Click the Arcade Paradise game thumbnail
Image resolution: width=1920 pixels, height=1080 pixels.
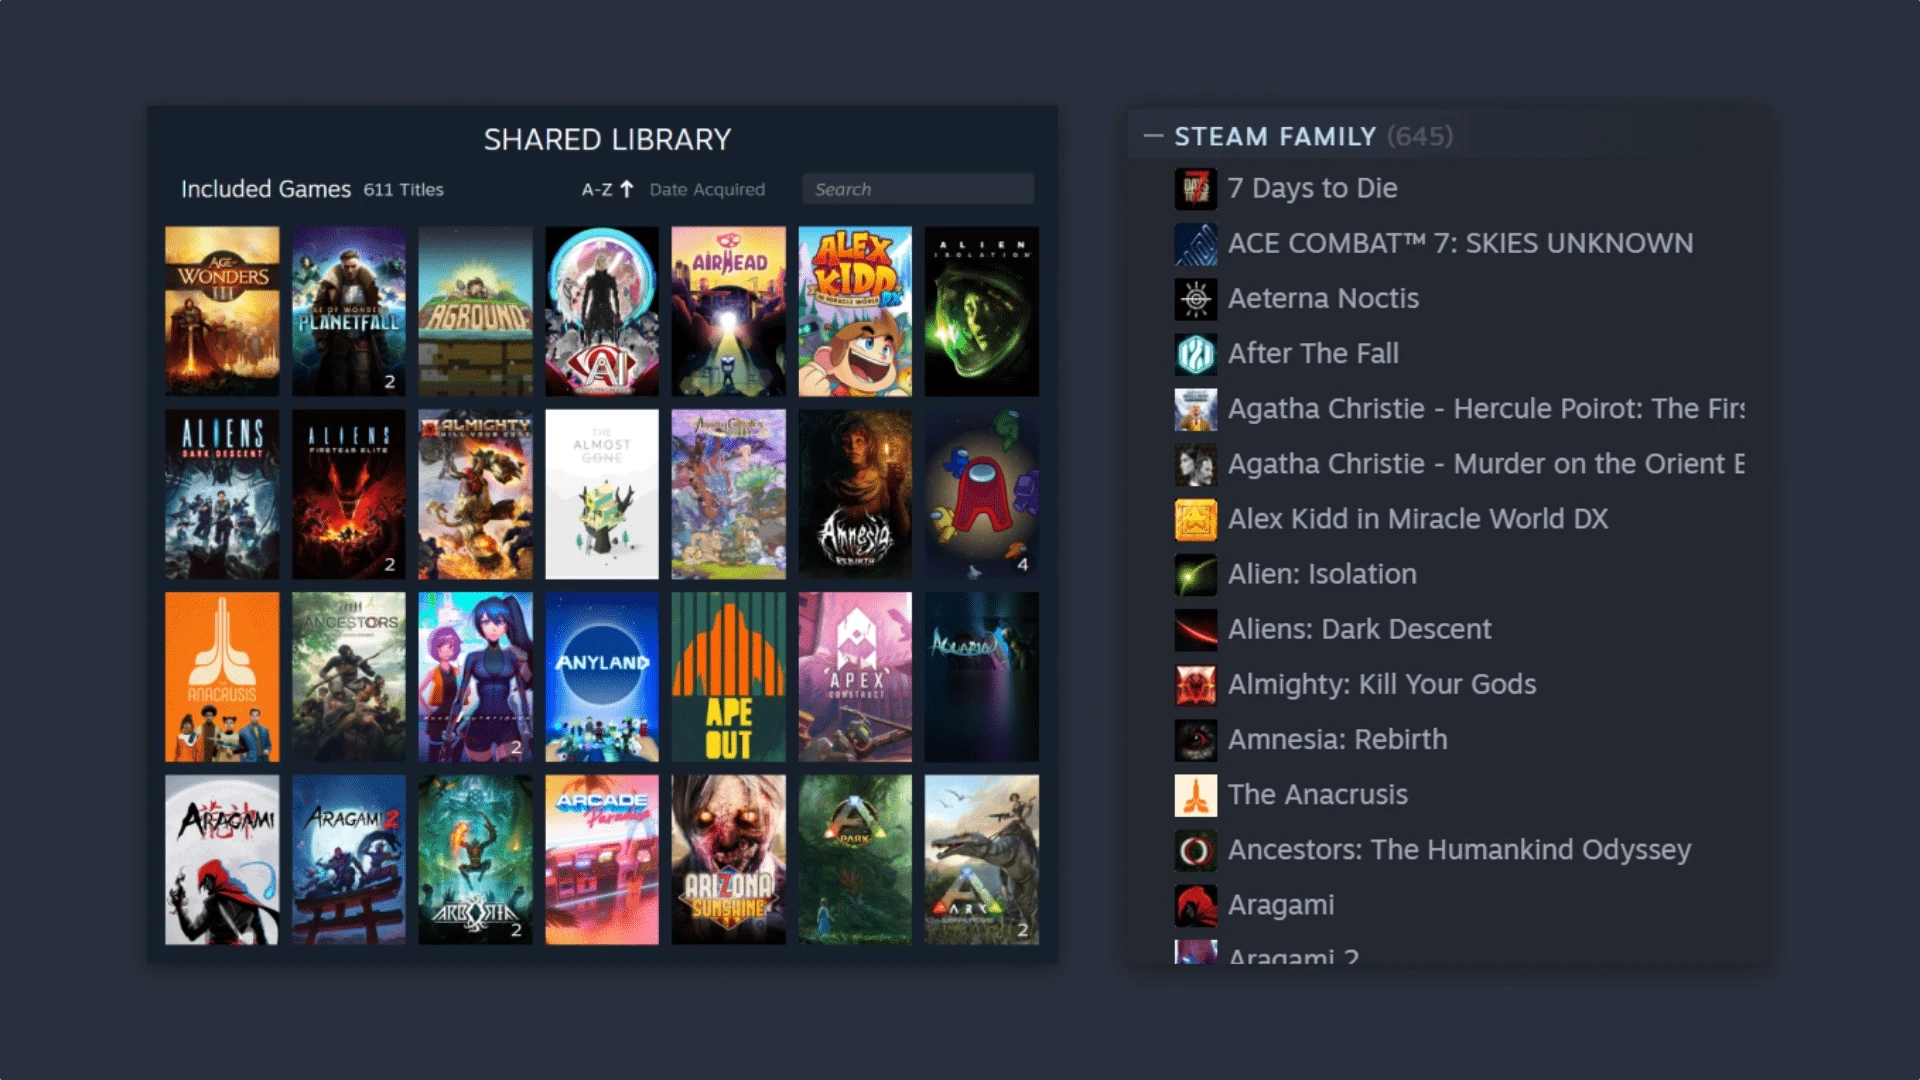601,860
